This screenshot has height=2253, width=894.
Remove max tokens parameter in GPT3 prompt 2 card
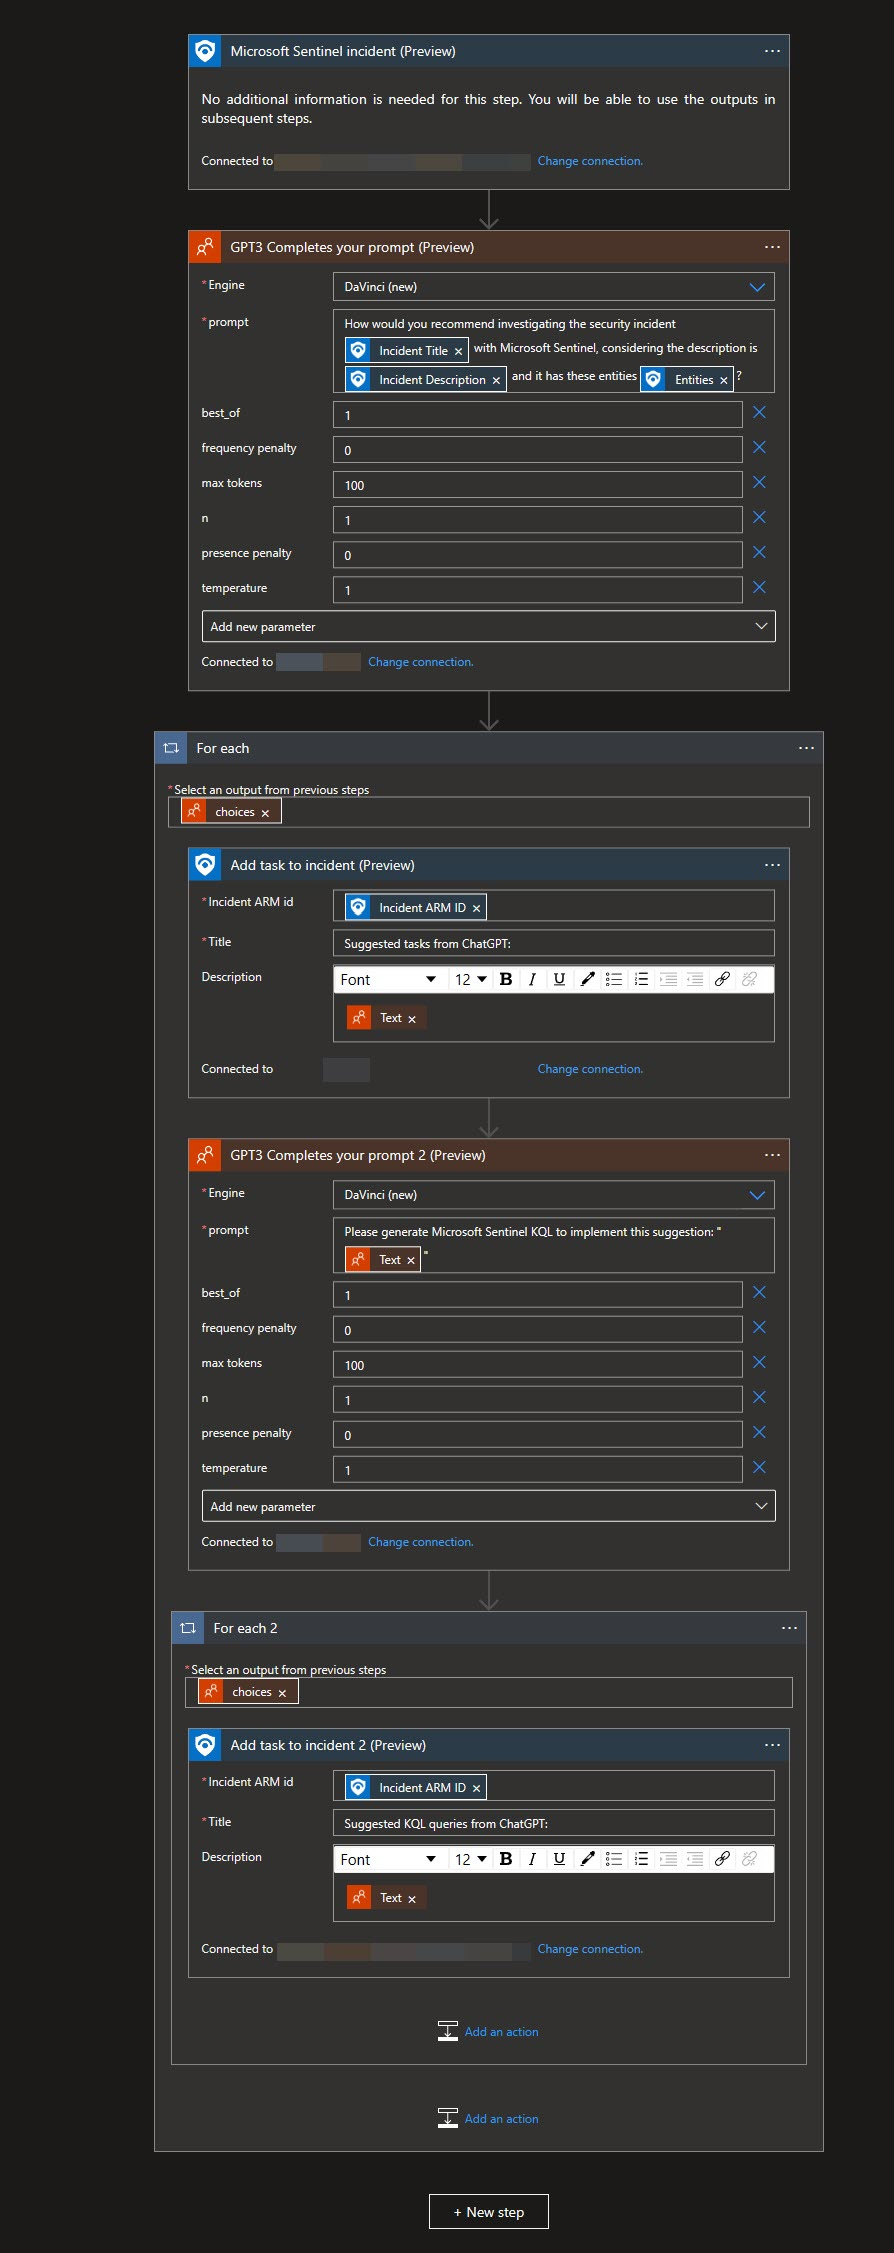pos(760,1363)
